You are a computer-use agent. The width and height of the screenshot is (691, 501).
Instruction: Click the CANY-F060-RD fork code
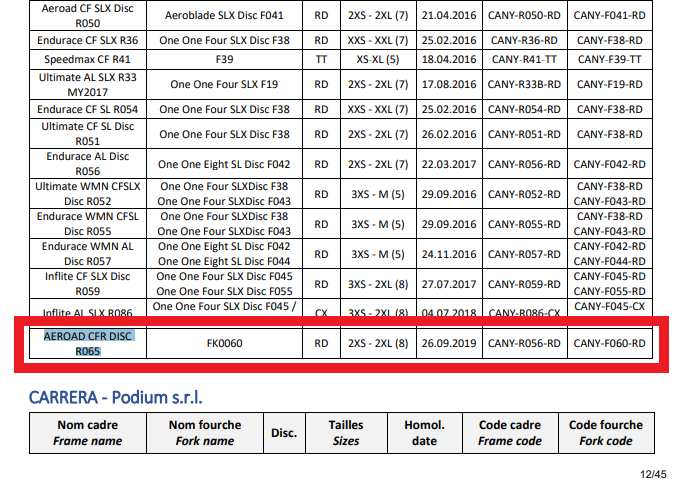click(609, 343)
